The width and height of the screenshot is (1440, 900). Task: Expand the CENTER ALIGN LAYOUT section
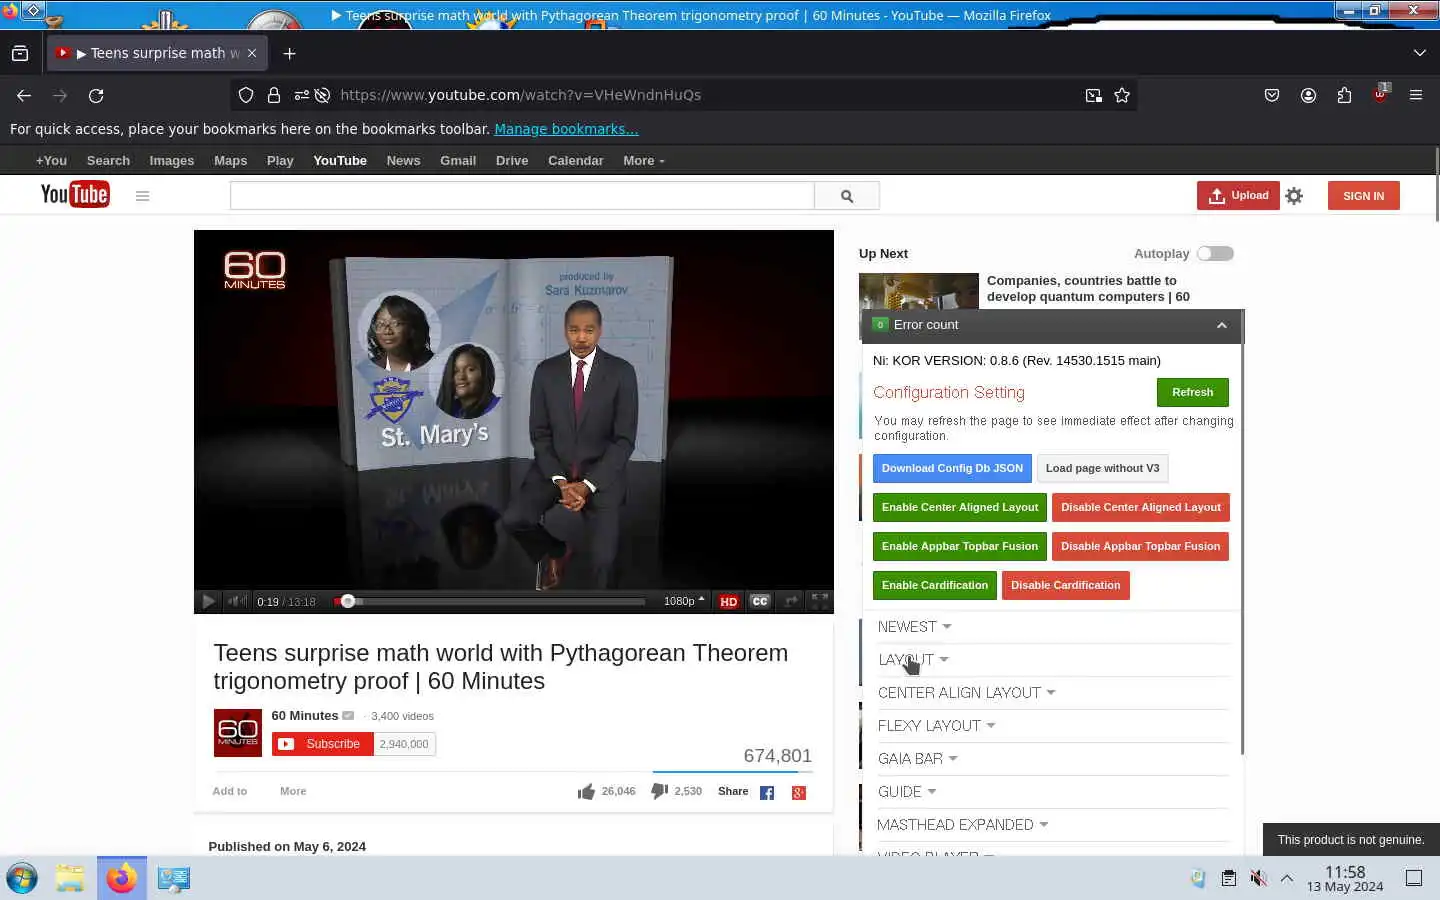[966, 693]
